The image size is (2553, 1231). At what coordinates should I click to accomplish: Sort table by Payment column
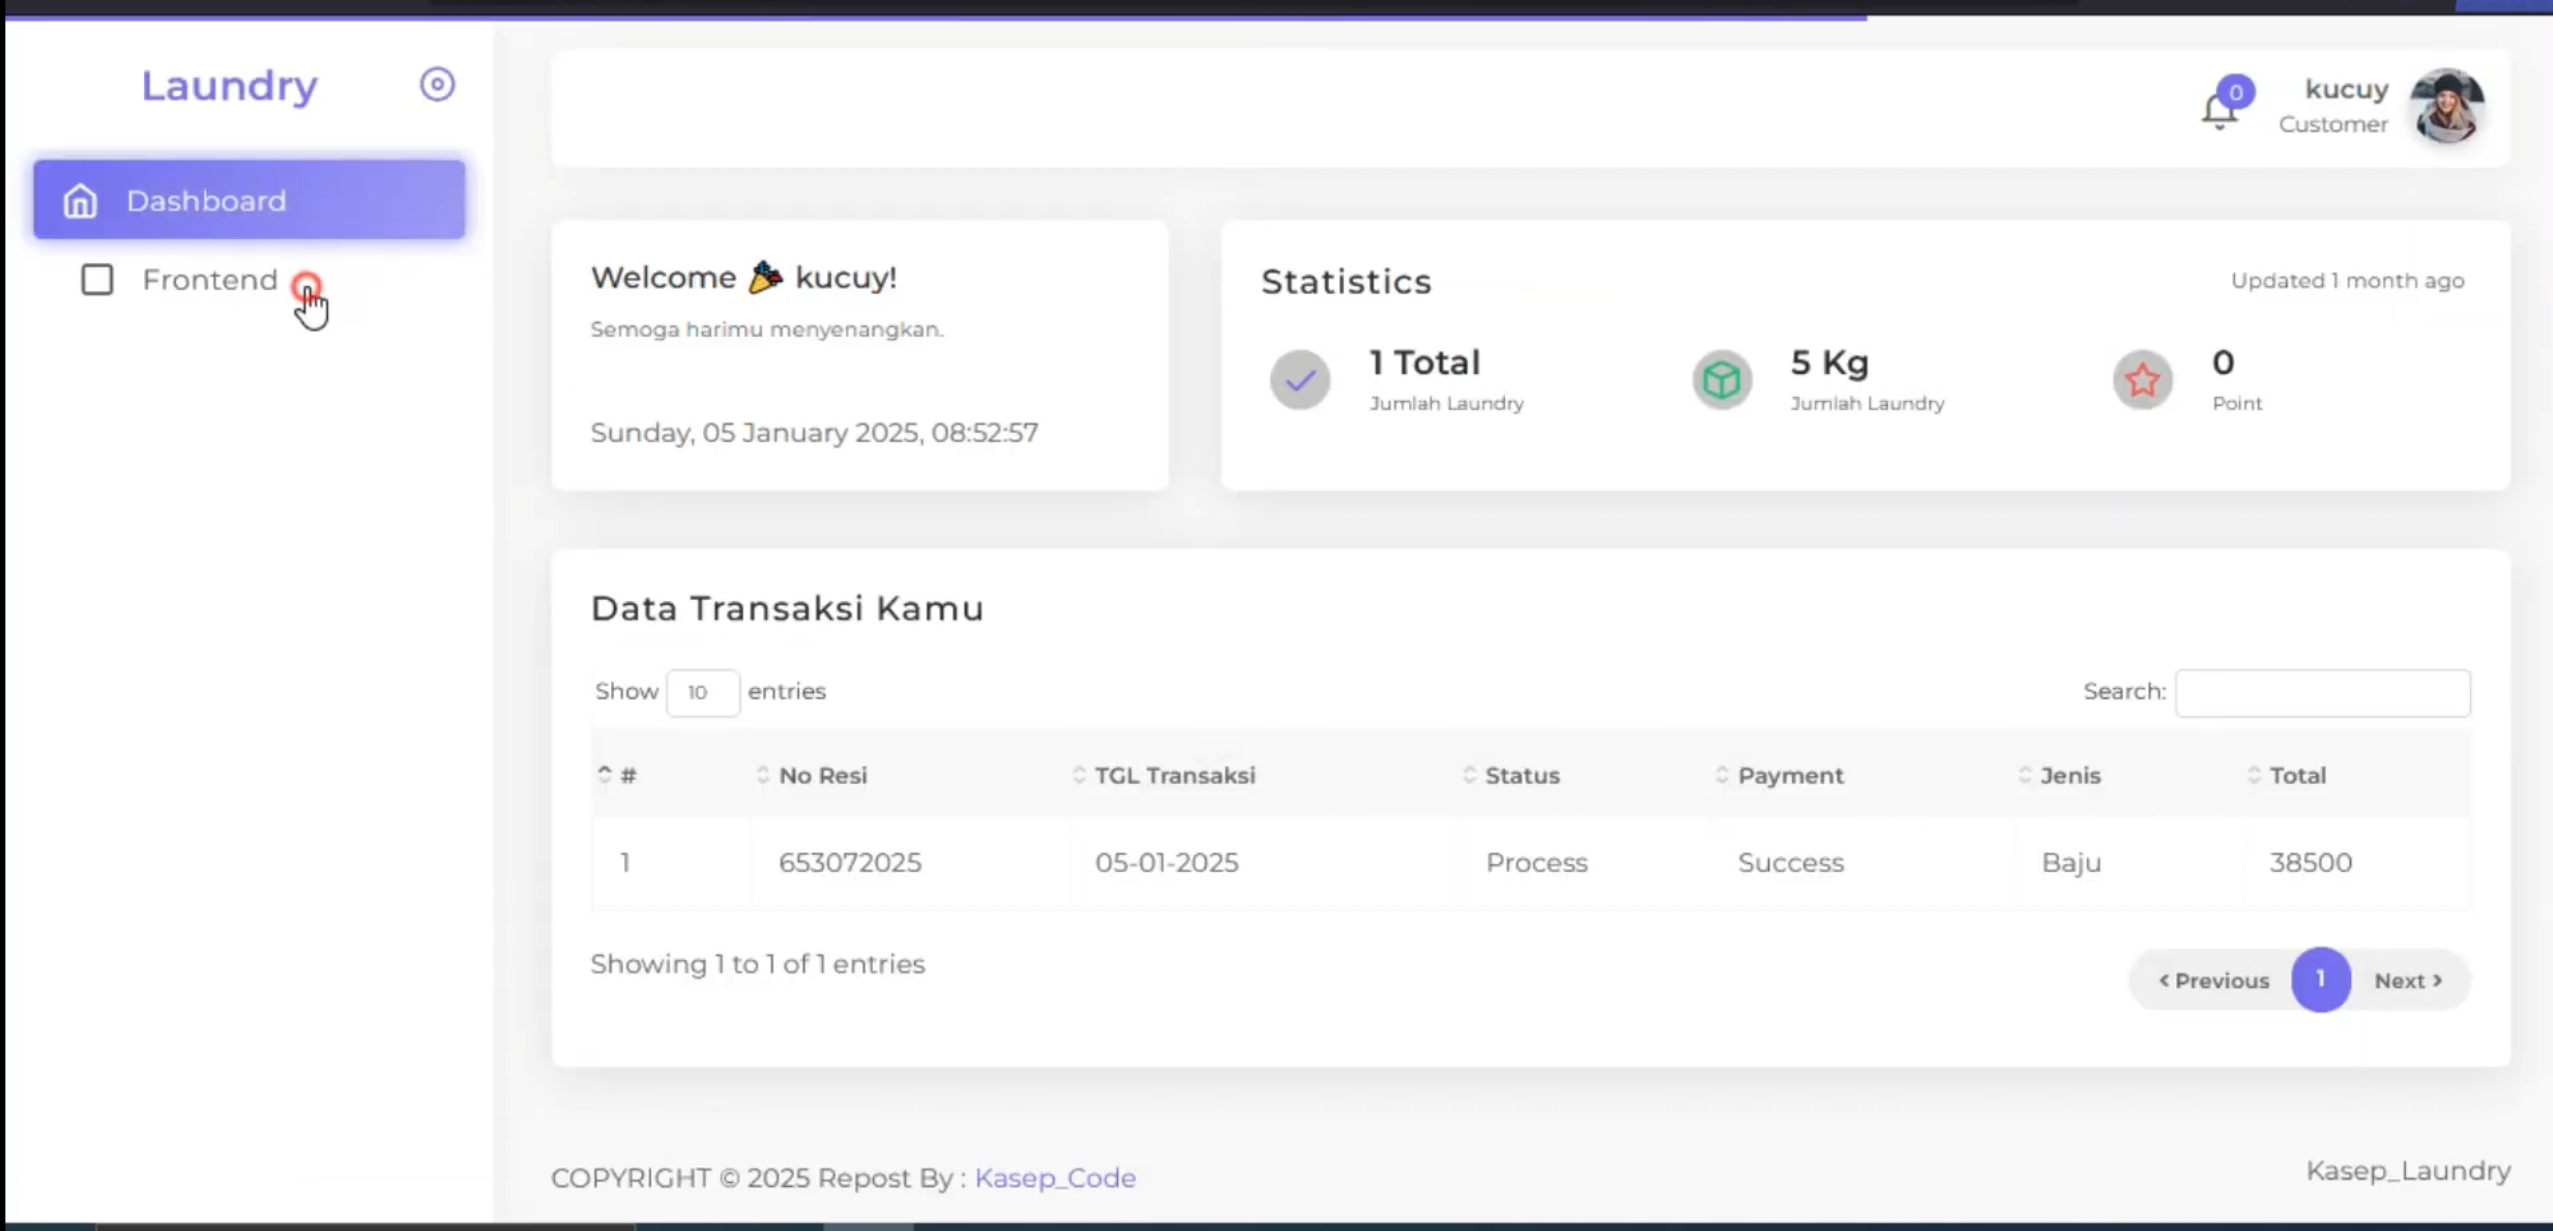pos(1862,775)
